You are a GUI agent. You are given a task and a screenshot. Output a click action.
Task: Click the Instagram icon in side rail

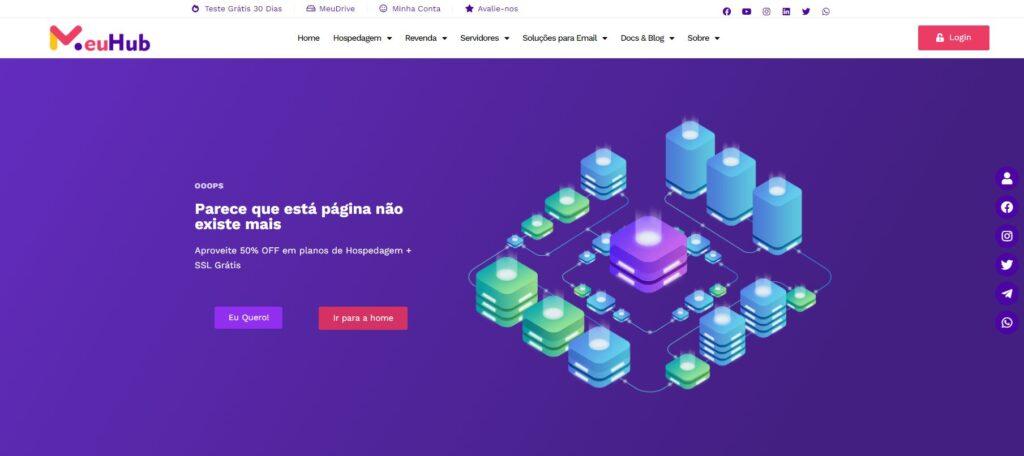[1007, 236]
